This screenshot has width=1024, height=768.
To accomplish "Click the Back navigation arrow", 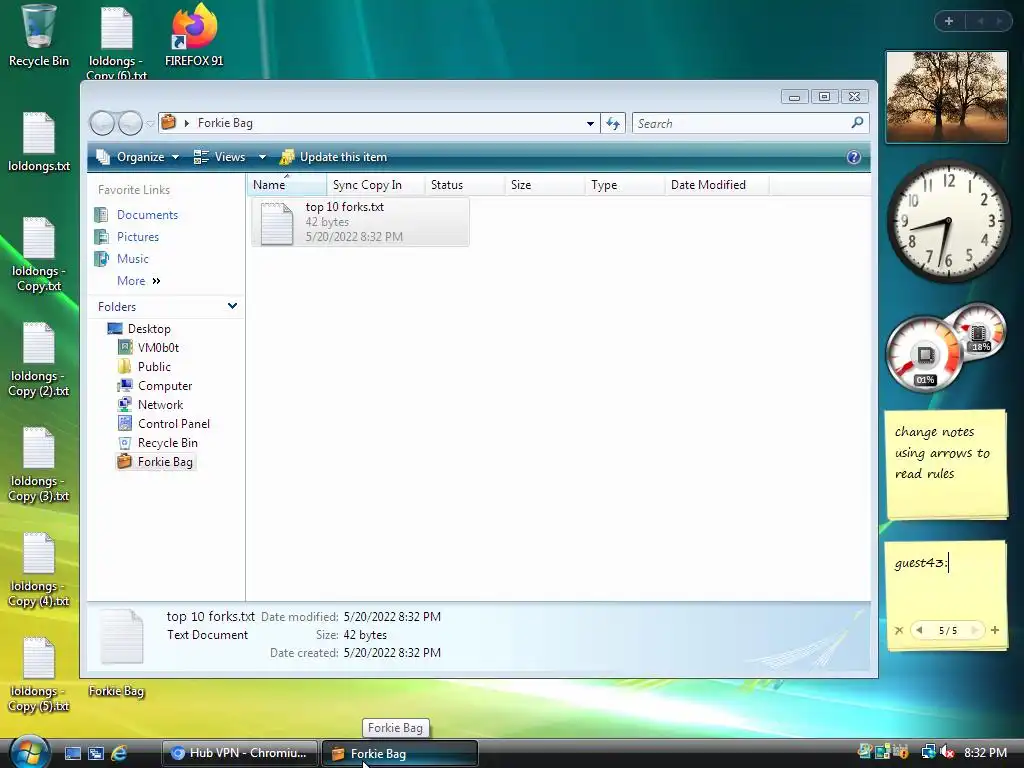I will [x=102, y=123].
